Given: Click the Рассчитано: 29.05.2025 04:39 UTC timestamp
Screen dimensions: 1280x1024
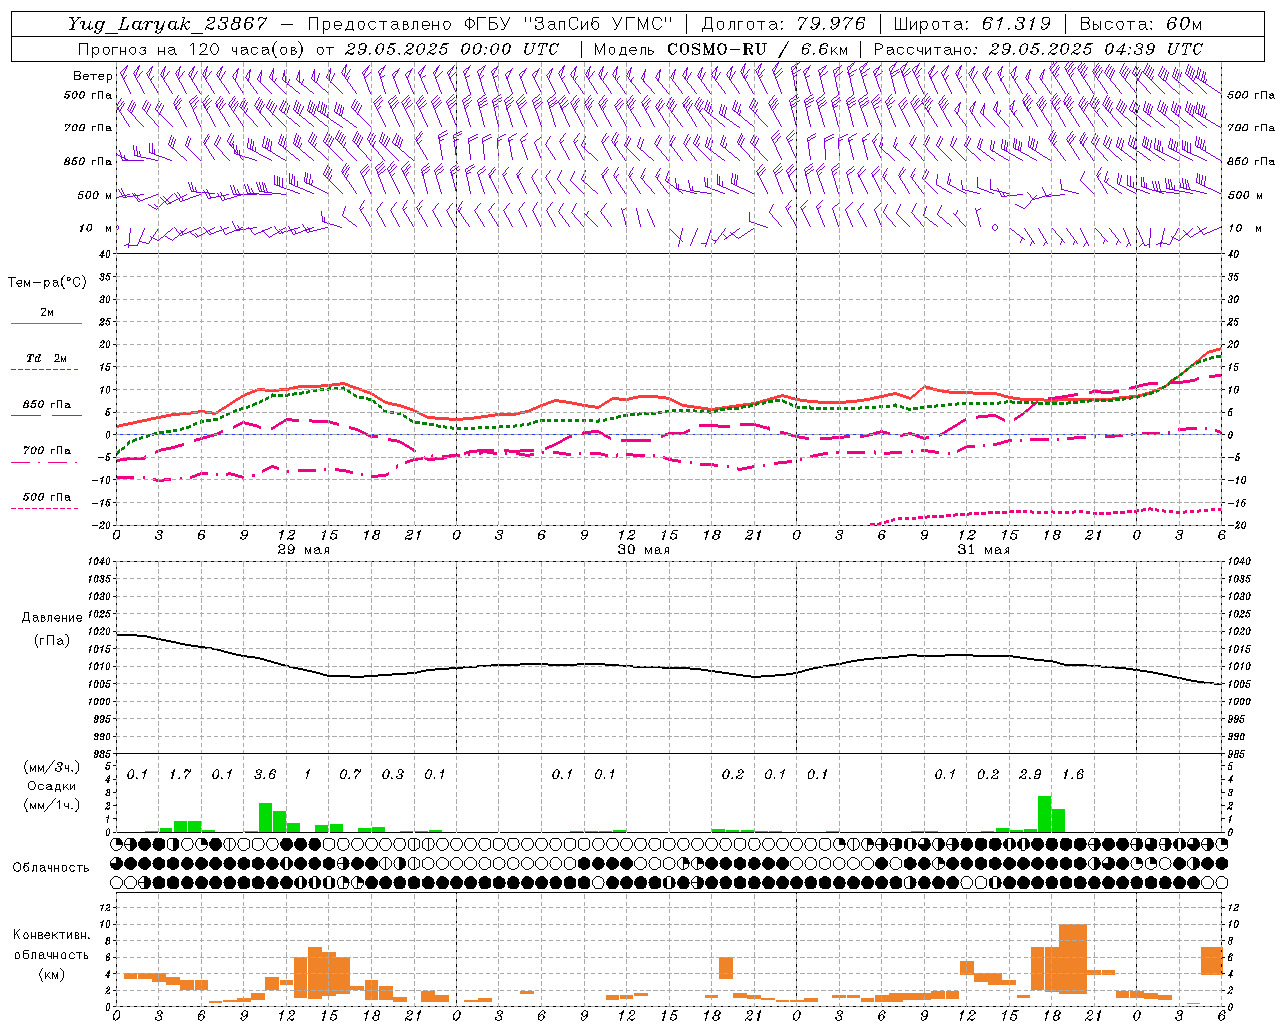Looking at the screenshot, I should tap(1038, 49).
